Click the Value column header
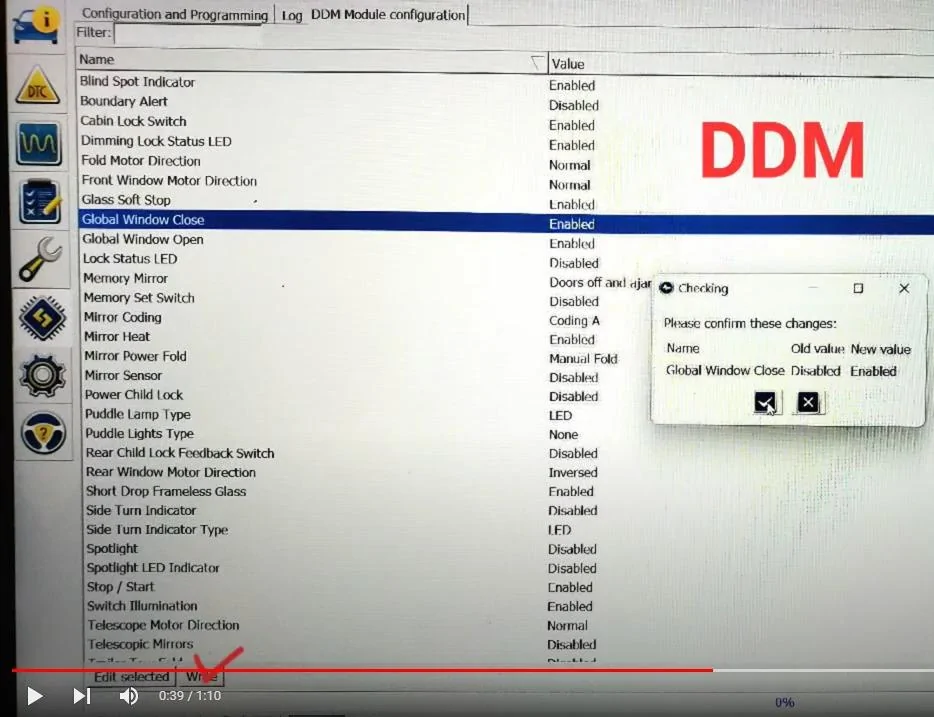This screenshot has height=717, width=934. [739, 64]
